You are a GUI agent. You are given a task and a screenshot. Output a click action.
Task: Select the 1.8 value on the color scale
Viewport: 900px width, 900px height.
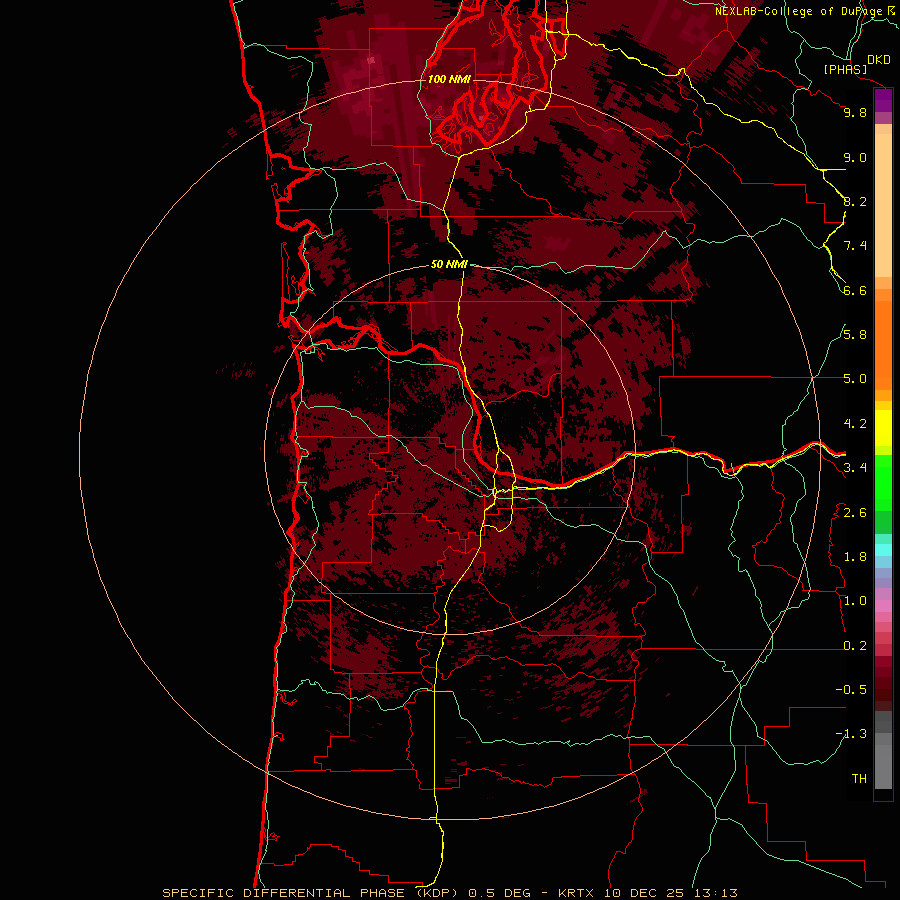pos(855,557)
